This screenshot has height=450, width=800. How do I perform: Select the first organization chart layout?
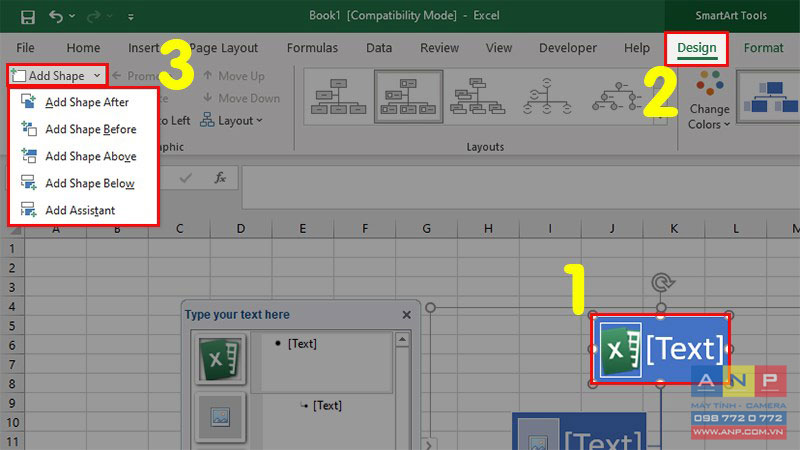click(338, 96)
